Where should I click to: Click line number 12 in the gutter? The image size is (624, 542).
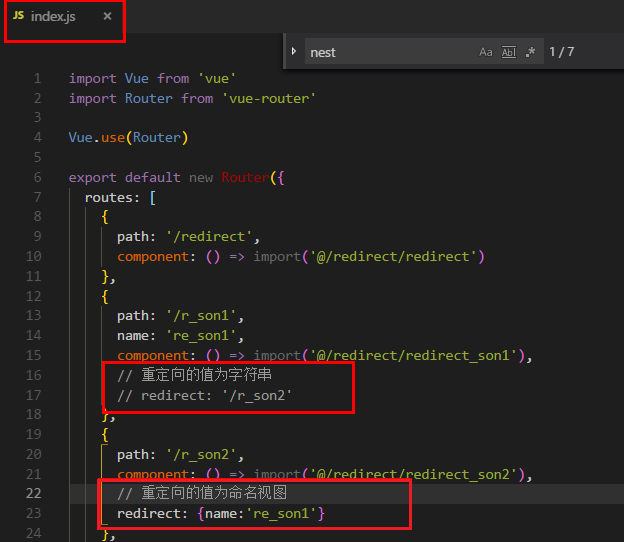tap(34, 296)
